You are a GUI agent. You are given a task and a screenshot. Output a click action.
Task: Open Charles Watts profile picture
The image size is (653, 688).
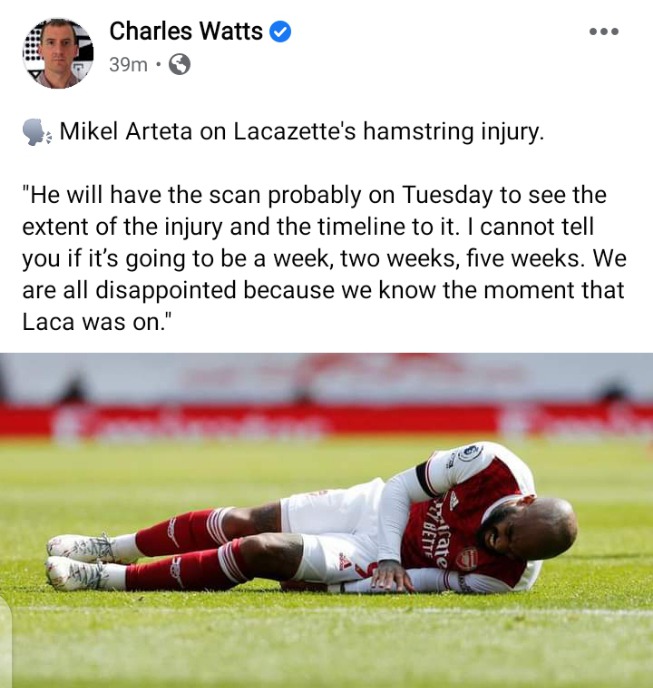pyautogui.click(x=58, y=53)
